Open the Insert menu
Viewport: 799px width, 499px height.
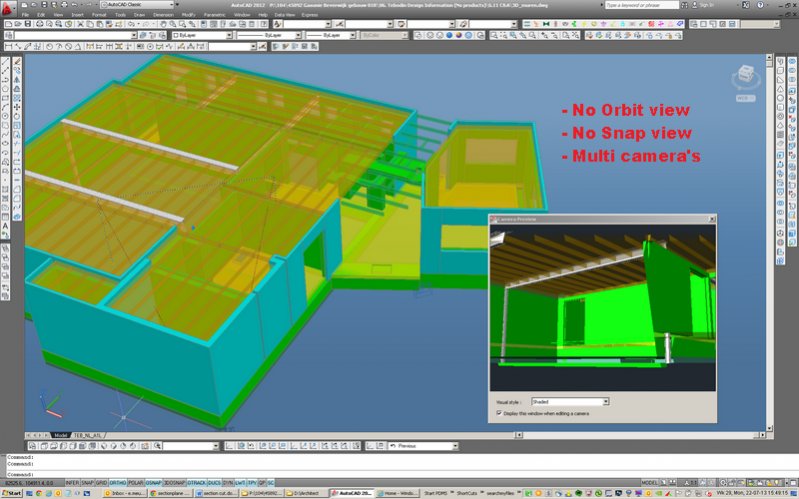(77, 15)
